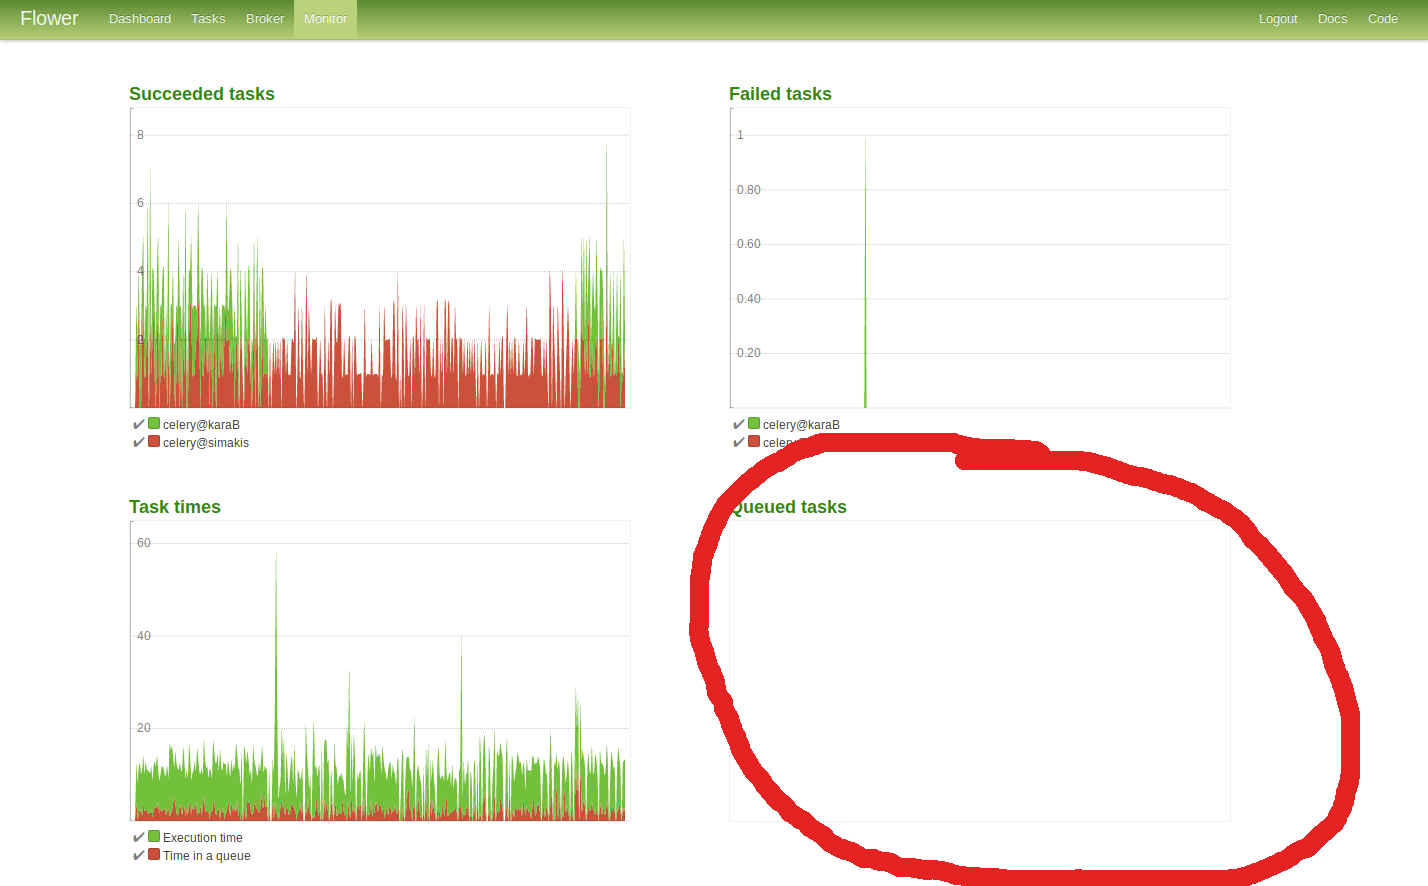Click the Time in a queue label
The image size is (1428, 886).
(x=207, y=856)
